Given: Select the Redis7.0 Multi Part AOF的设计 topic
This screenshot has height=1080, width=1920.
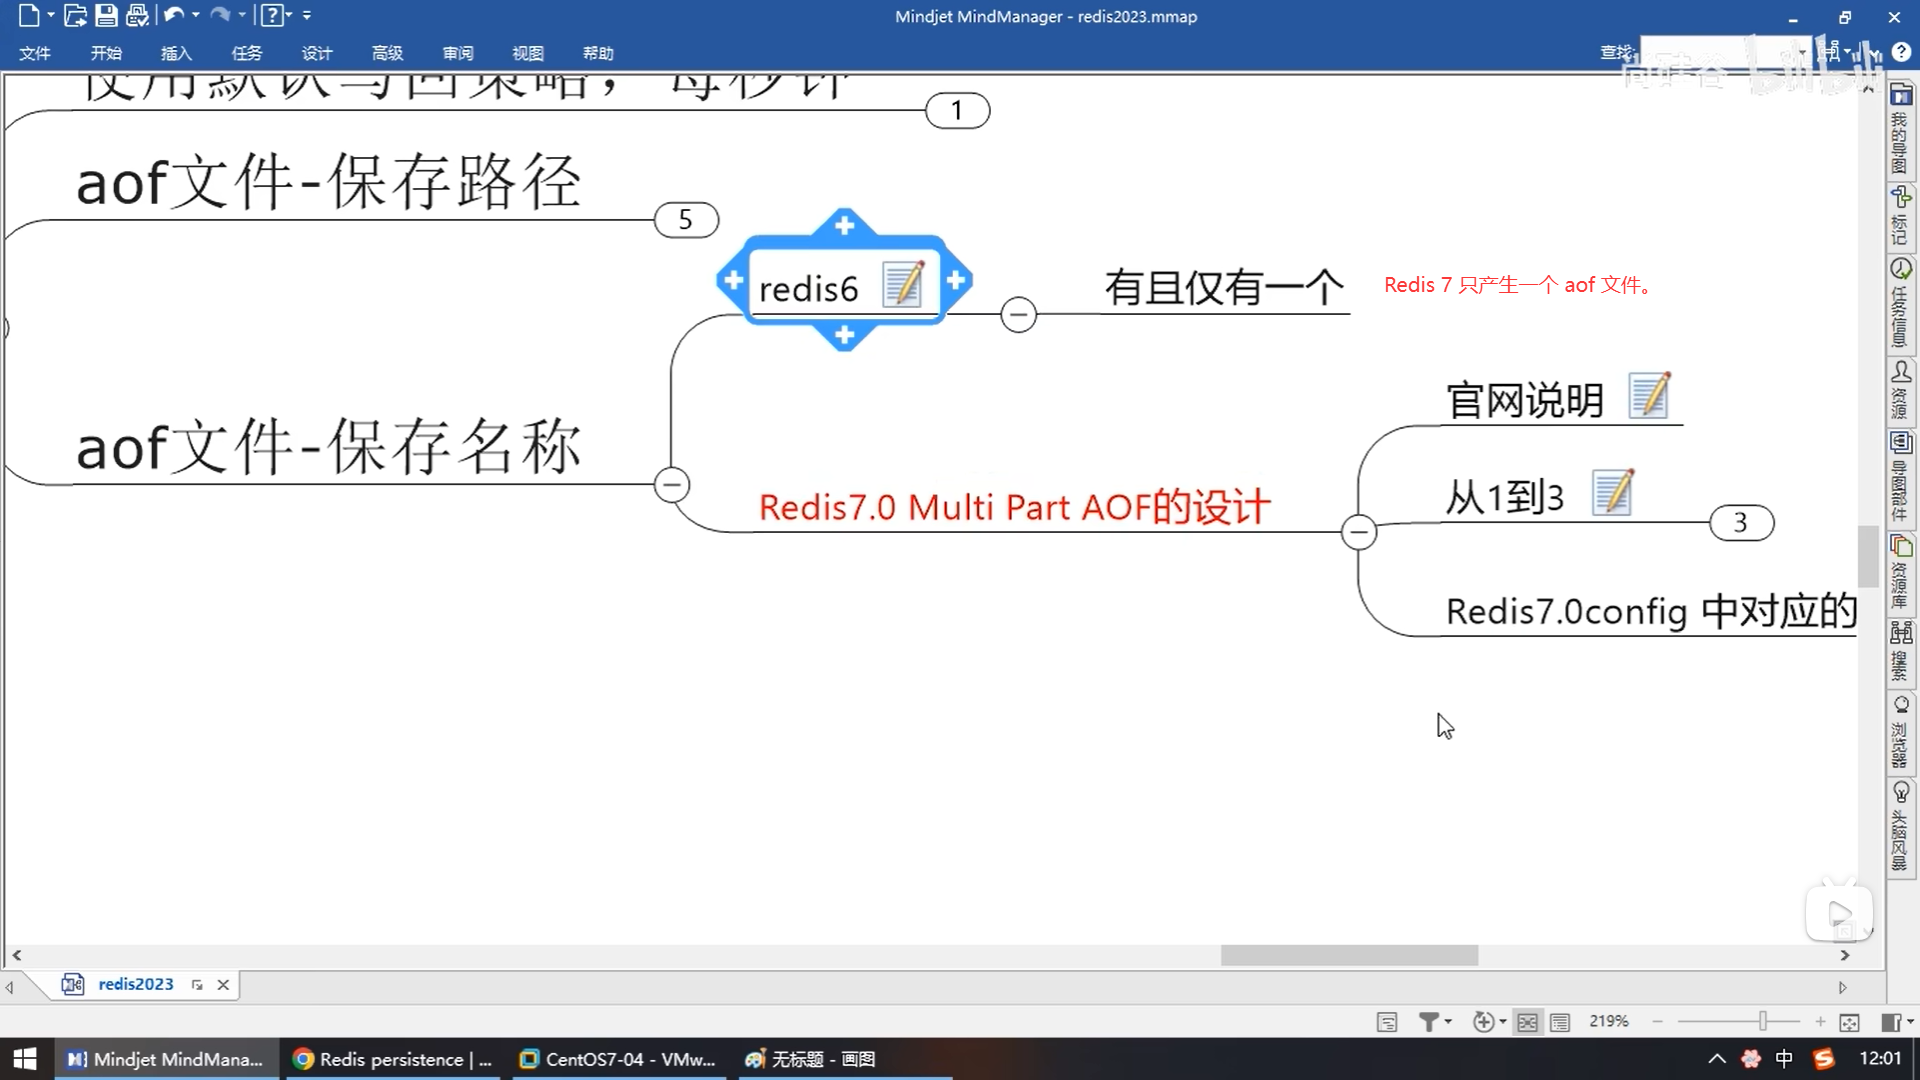Looking at the screenshot, I should pyautogui.click(x=1014, y=507).
